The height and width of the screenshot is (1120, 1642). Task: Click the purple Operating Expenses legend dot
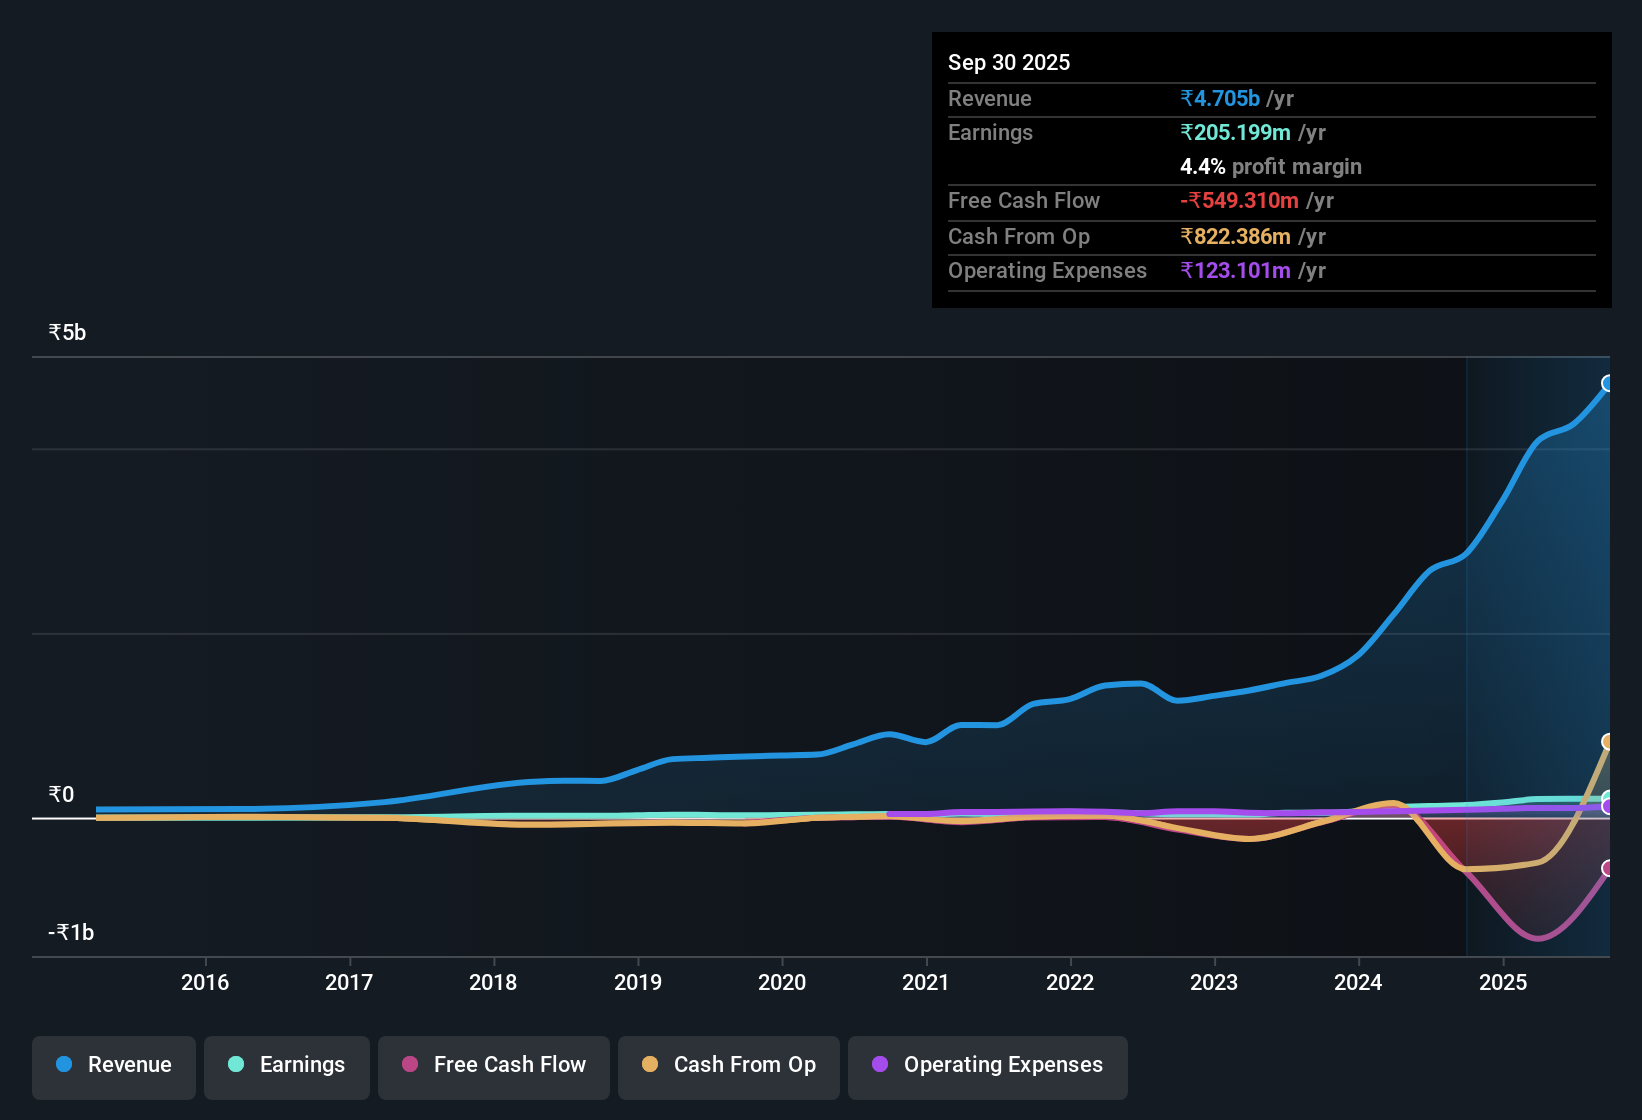[x=880, y=1065]
